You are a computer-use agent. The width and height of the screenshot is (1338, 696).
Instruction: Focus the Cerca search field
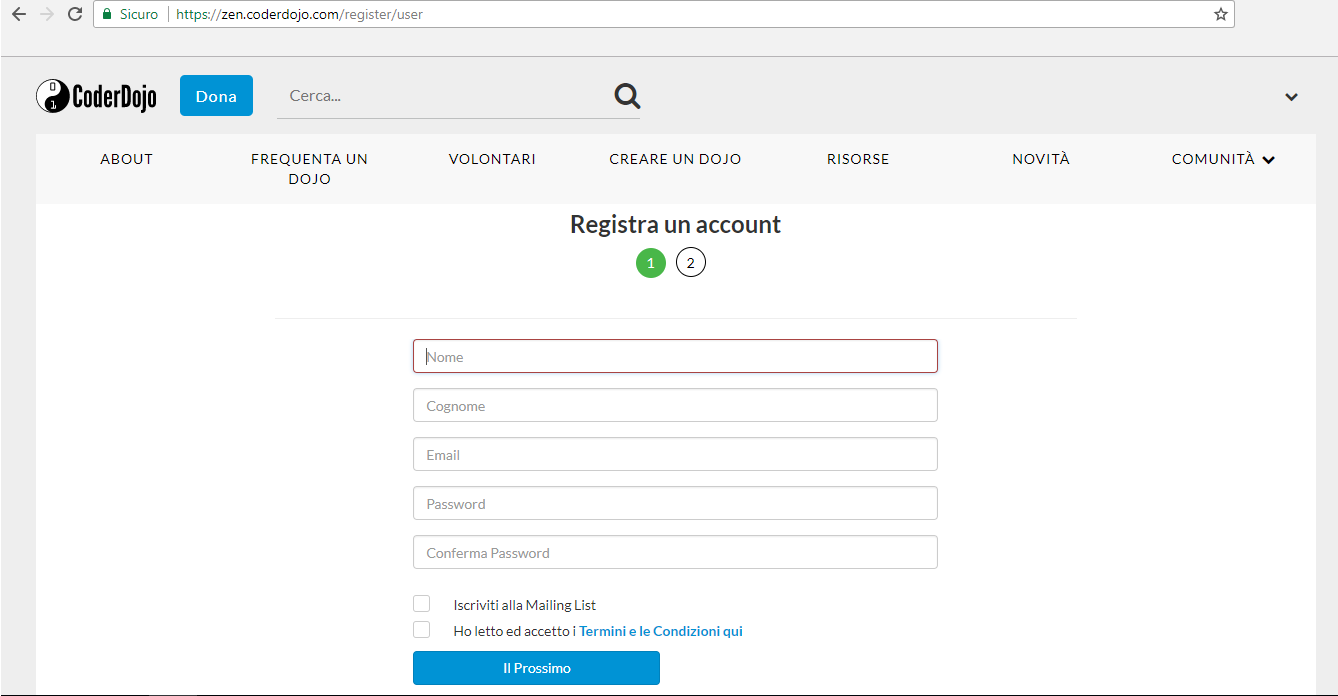tap(445, 96)
